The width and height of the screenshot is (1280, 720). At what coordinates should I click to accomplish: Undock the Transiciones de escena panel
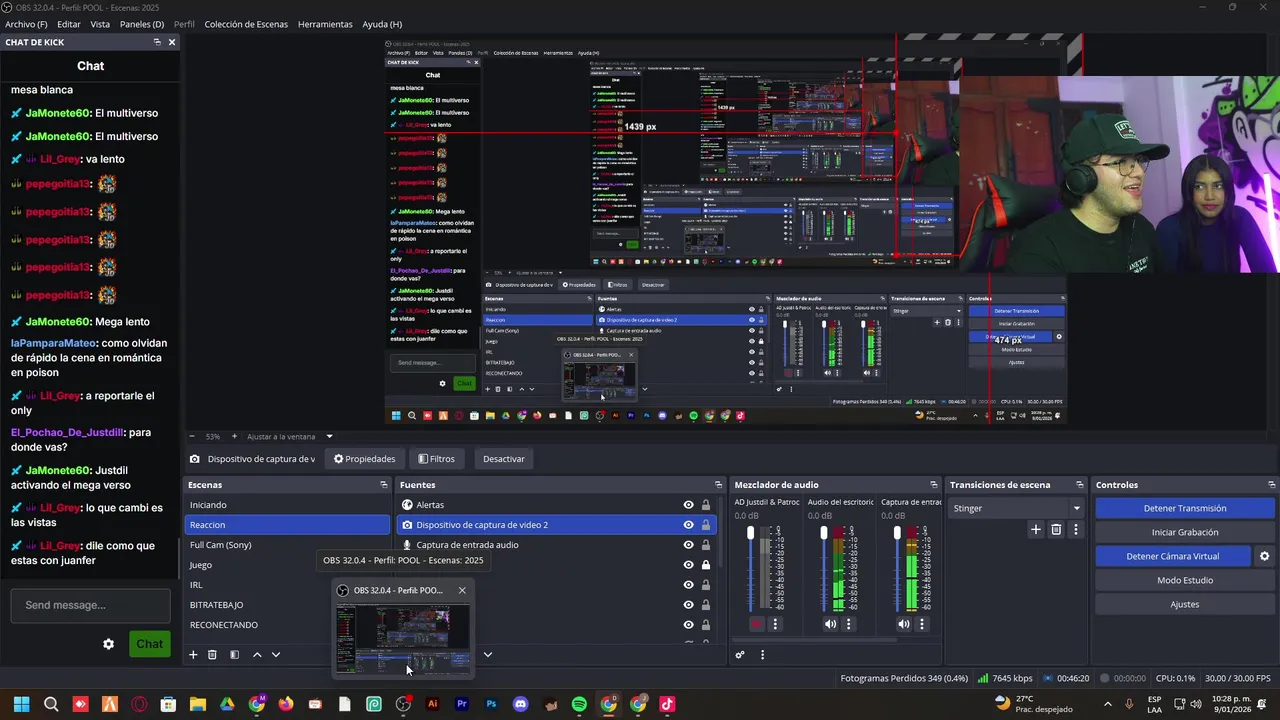coord(1078,485)
